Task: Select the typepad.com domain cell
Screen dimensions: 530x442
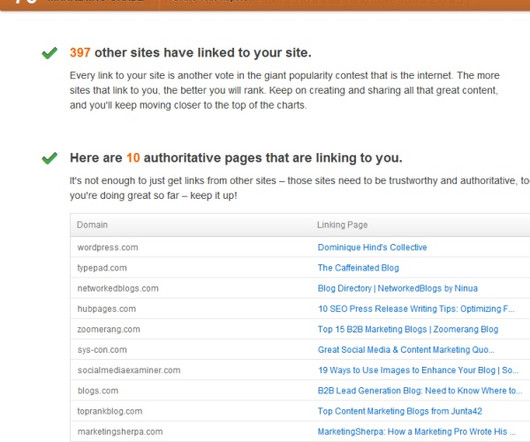Action: tap(102, 268)
